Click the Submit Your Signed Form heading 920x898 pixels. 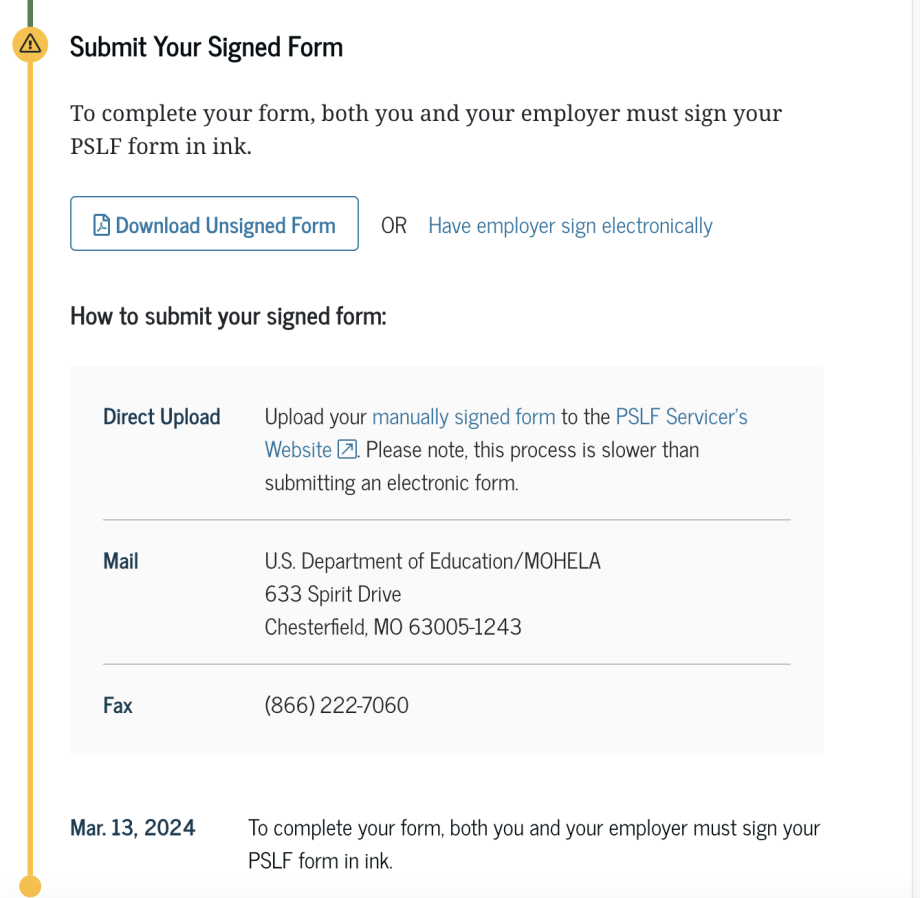[x=206, y=47]
